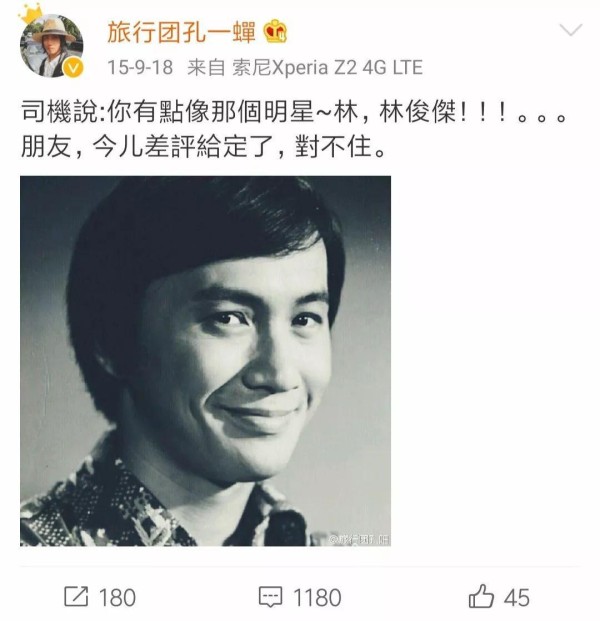
Task: Tap the orange verified V badge
Action: tap(73, 68)
